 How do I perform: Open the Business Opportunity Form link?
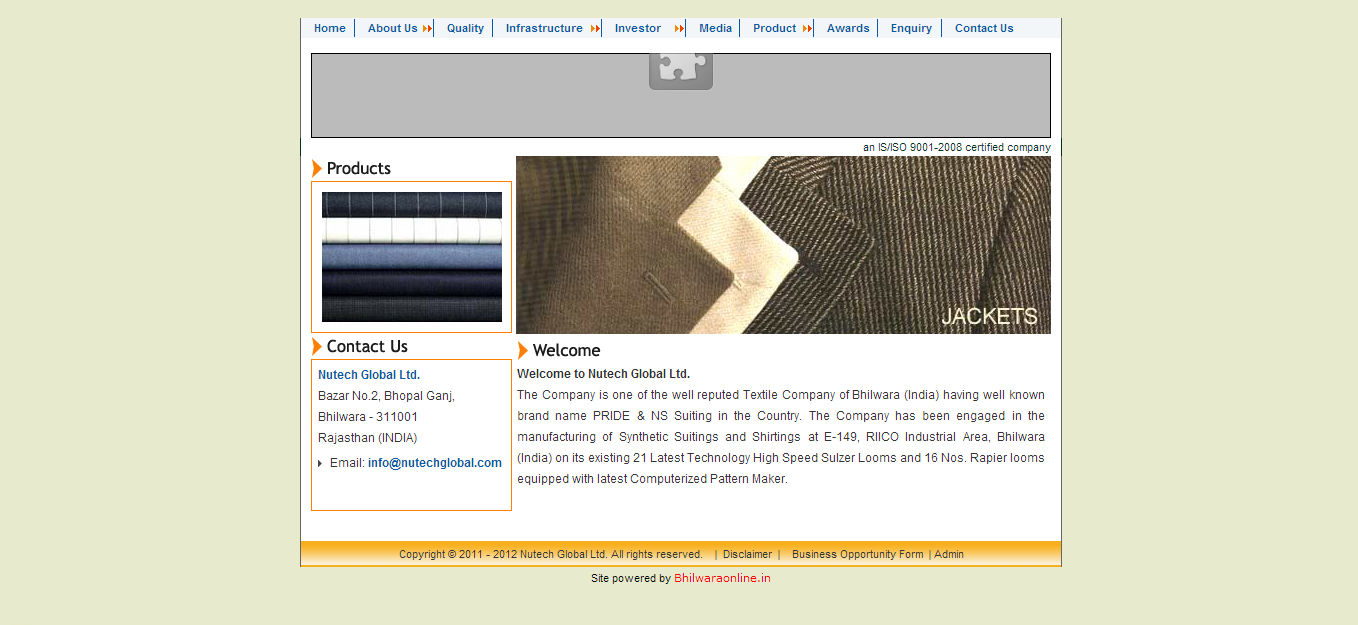tap(858, 554)
